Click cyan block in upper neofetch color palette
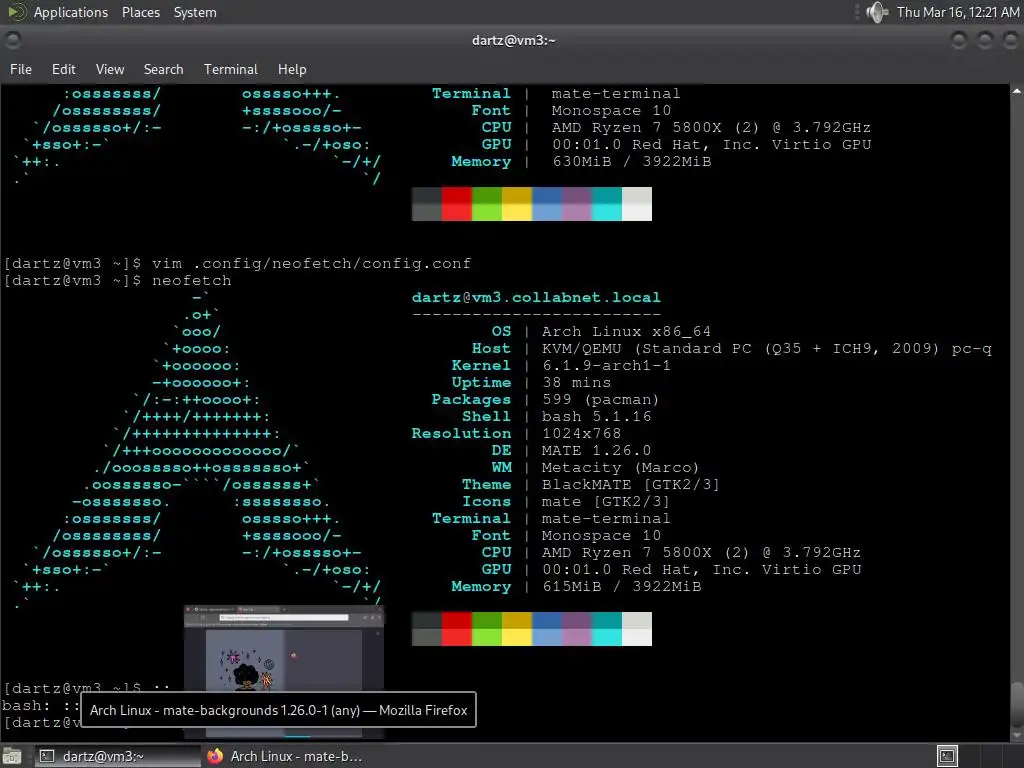 607,204
